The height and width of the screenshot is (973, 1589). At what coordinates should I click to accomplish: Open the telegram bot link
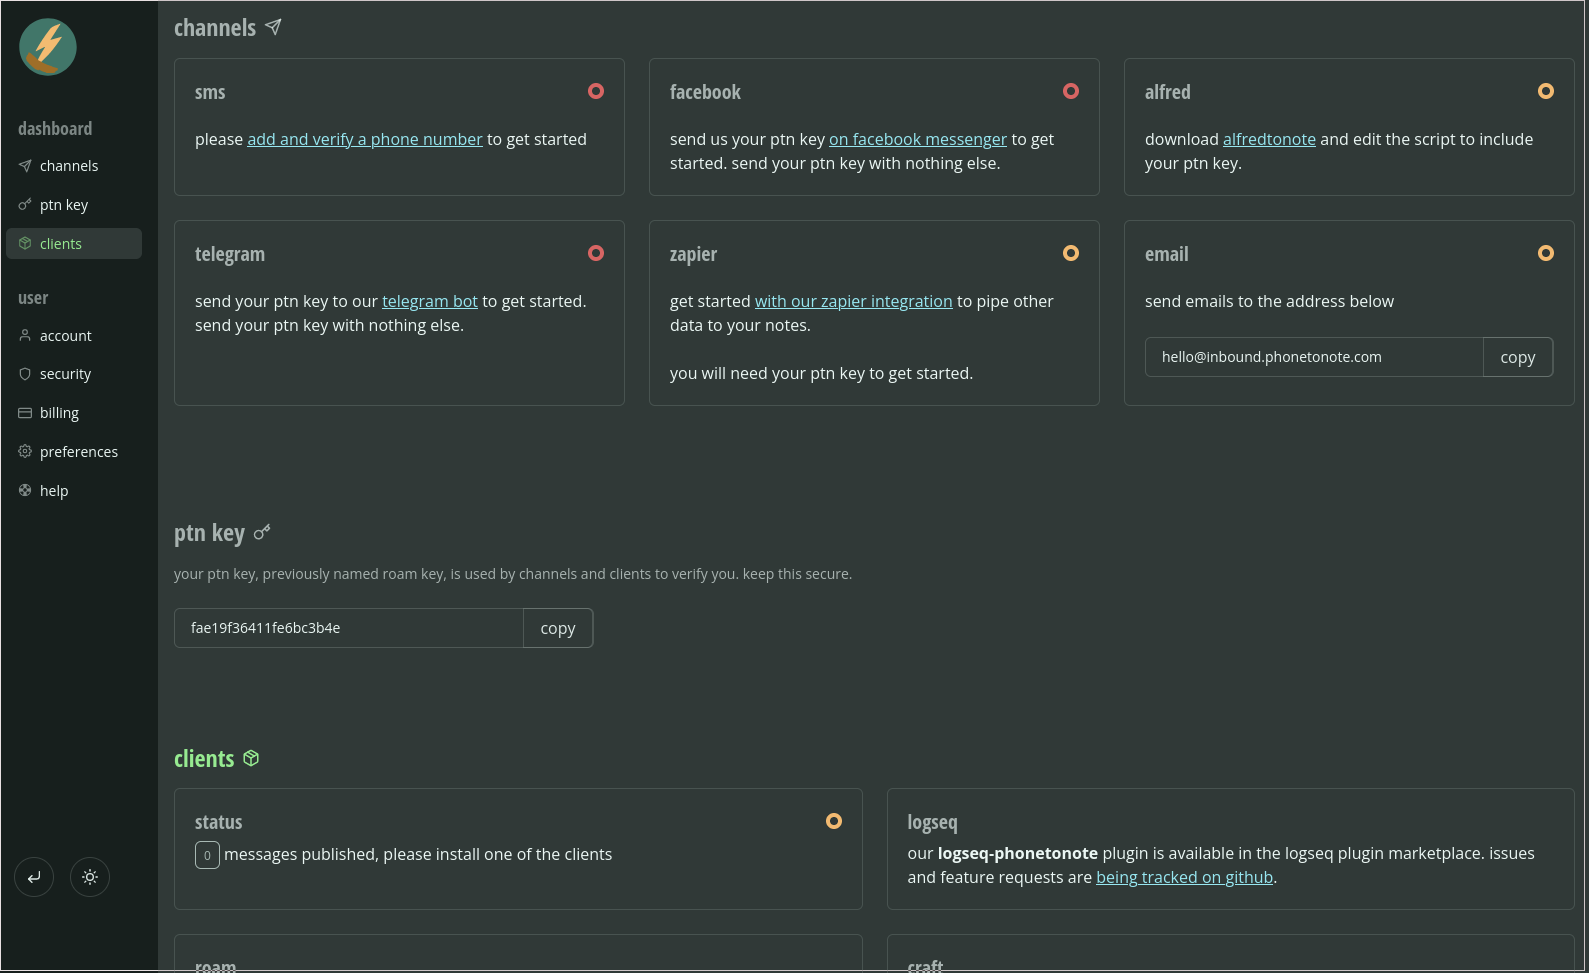[x=430, y=302]
